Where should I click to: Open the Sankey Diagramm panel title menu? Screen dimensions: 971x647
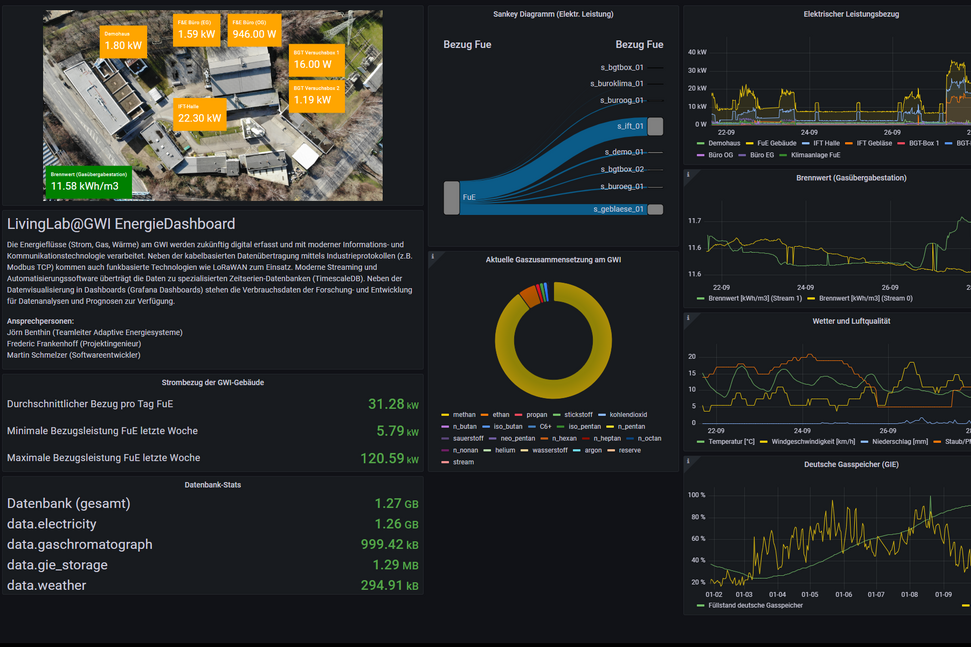[553, 14]
